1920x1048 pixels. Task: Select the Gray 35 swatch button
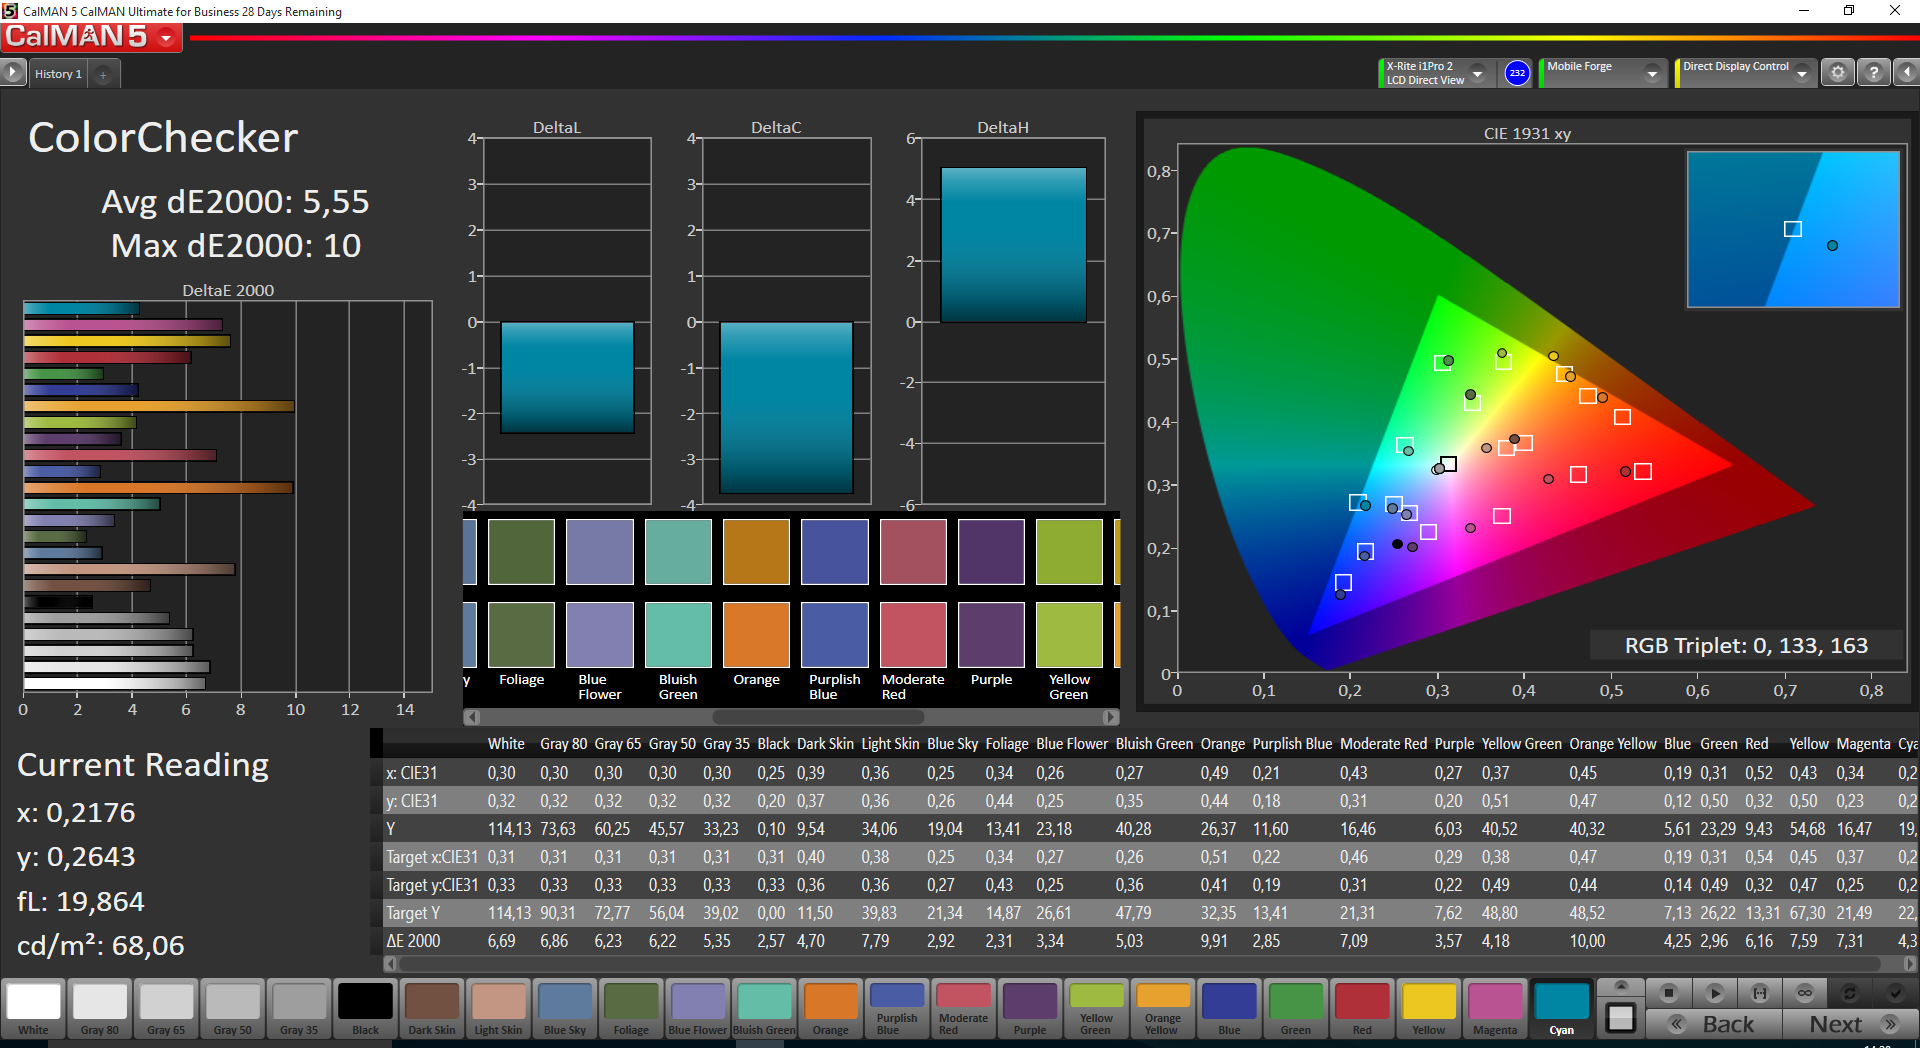tap(299, 1008)
